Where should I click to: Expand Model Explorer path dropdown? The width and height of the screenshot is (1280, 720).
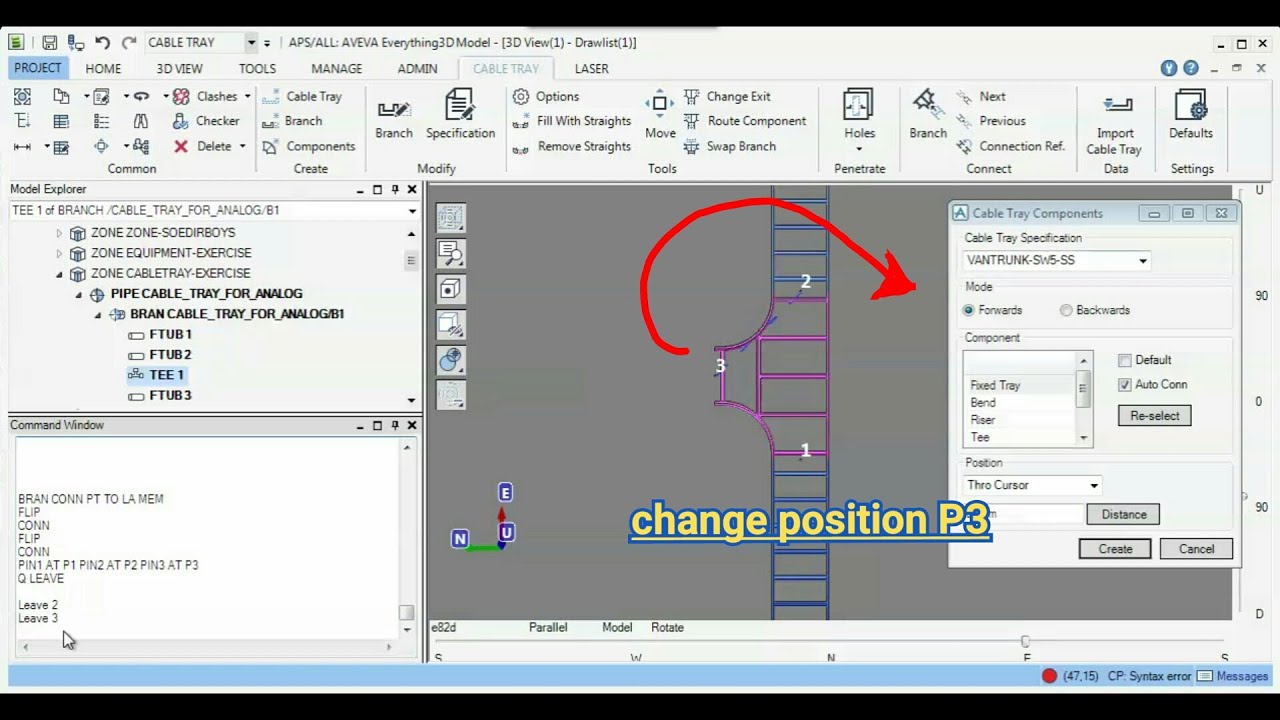412,211
